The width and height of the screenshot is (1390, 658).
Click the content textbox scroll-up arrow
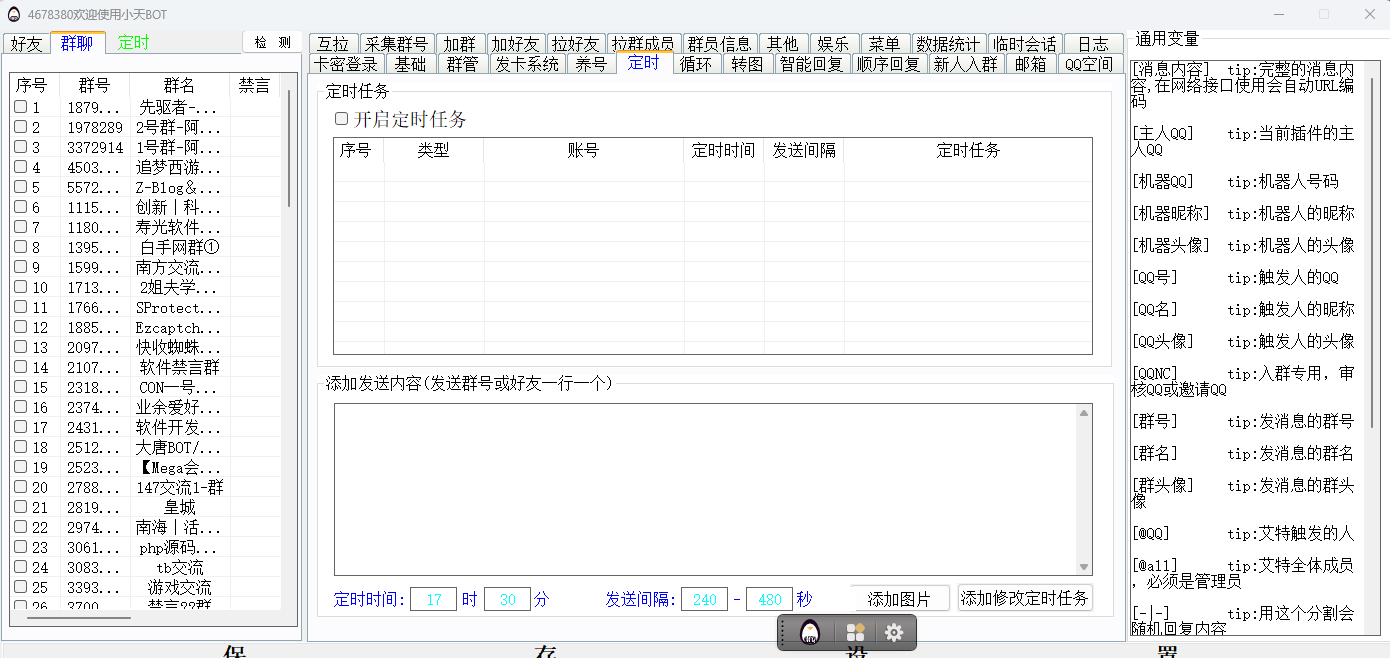pyautogui.click(x=1084, y=413)
